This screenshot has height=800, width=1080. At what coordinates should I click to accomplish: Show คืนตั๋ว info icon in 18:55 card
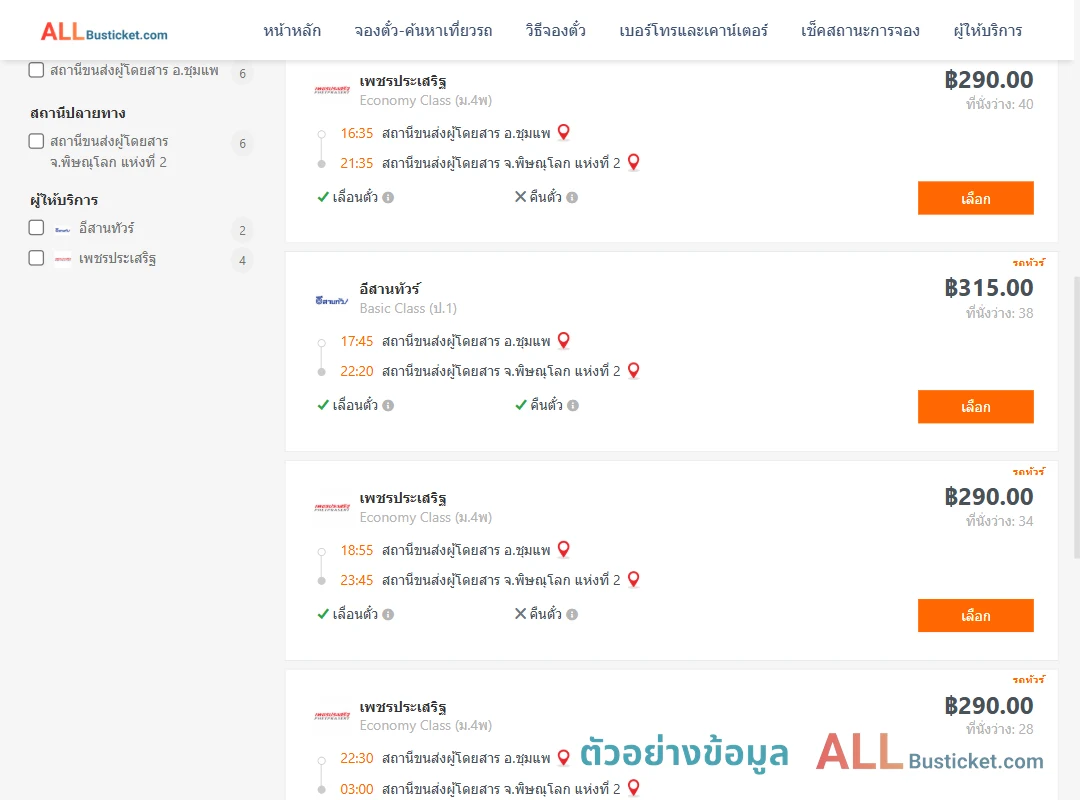572,615
